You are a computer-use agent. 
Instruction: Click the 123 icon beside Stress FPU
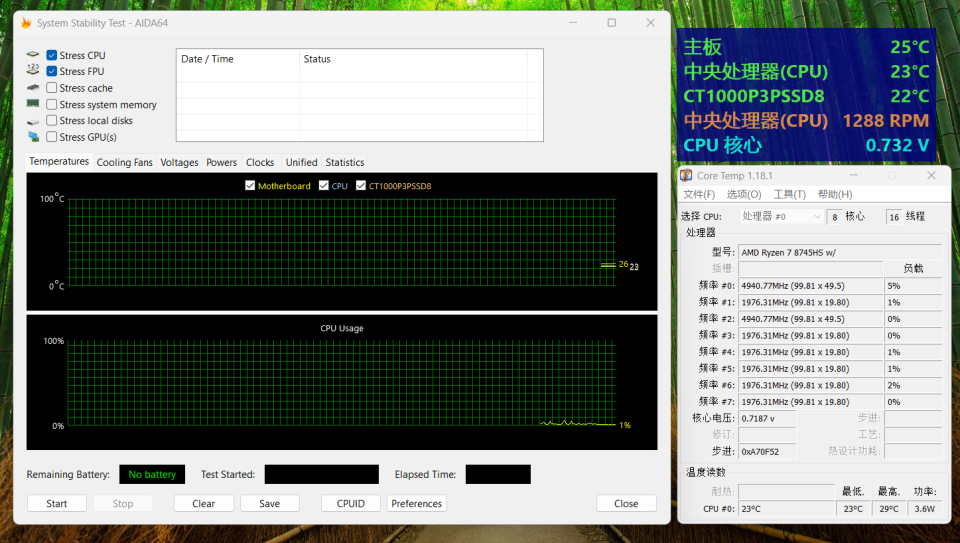(33, 70)
